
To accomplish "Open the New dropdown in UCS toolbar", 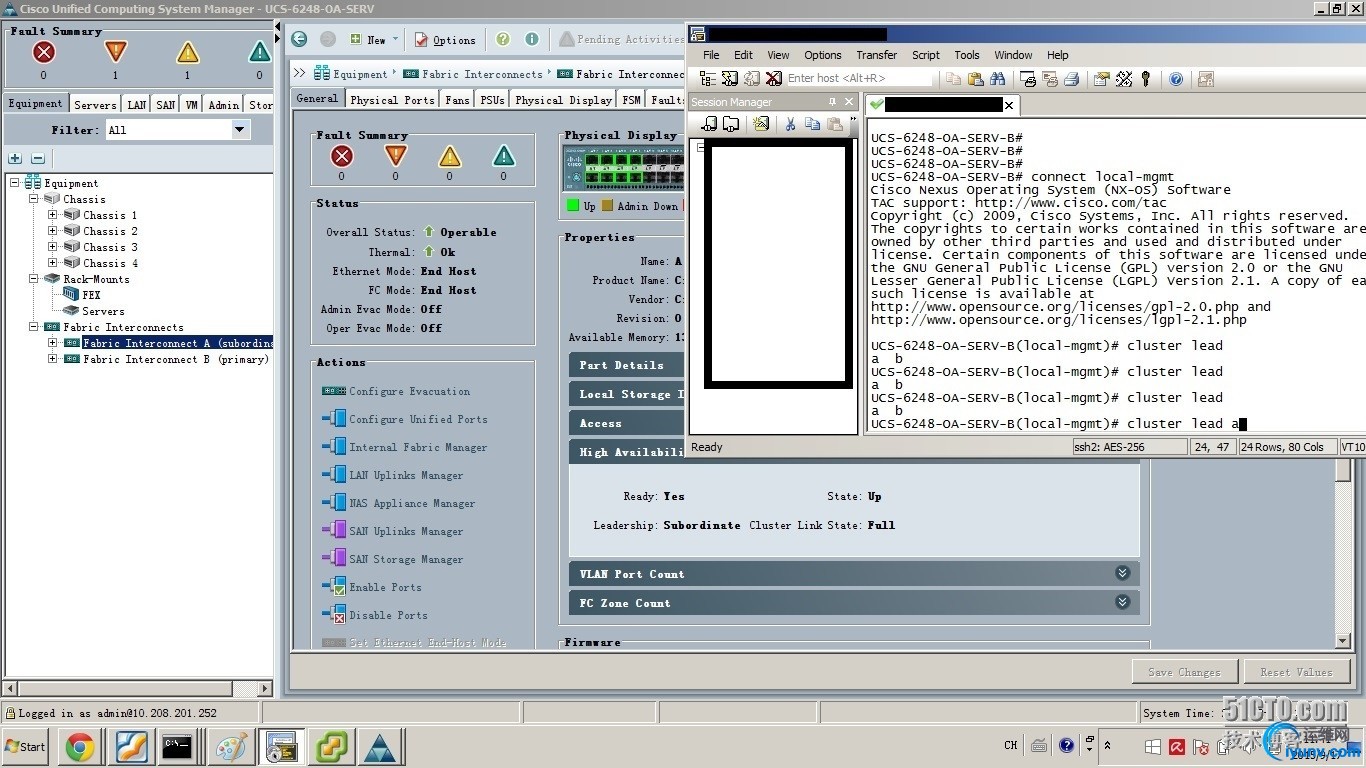I will 375,39.
